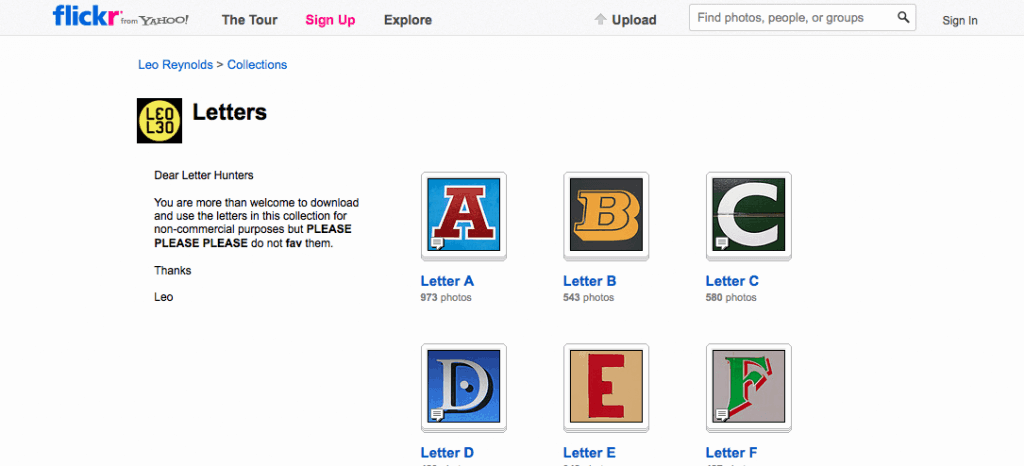Click into the Find photos search field
The height and width of the screenshot is (466, 1024).
794,18
